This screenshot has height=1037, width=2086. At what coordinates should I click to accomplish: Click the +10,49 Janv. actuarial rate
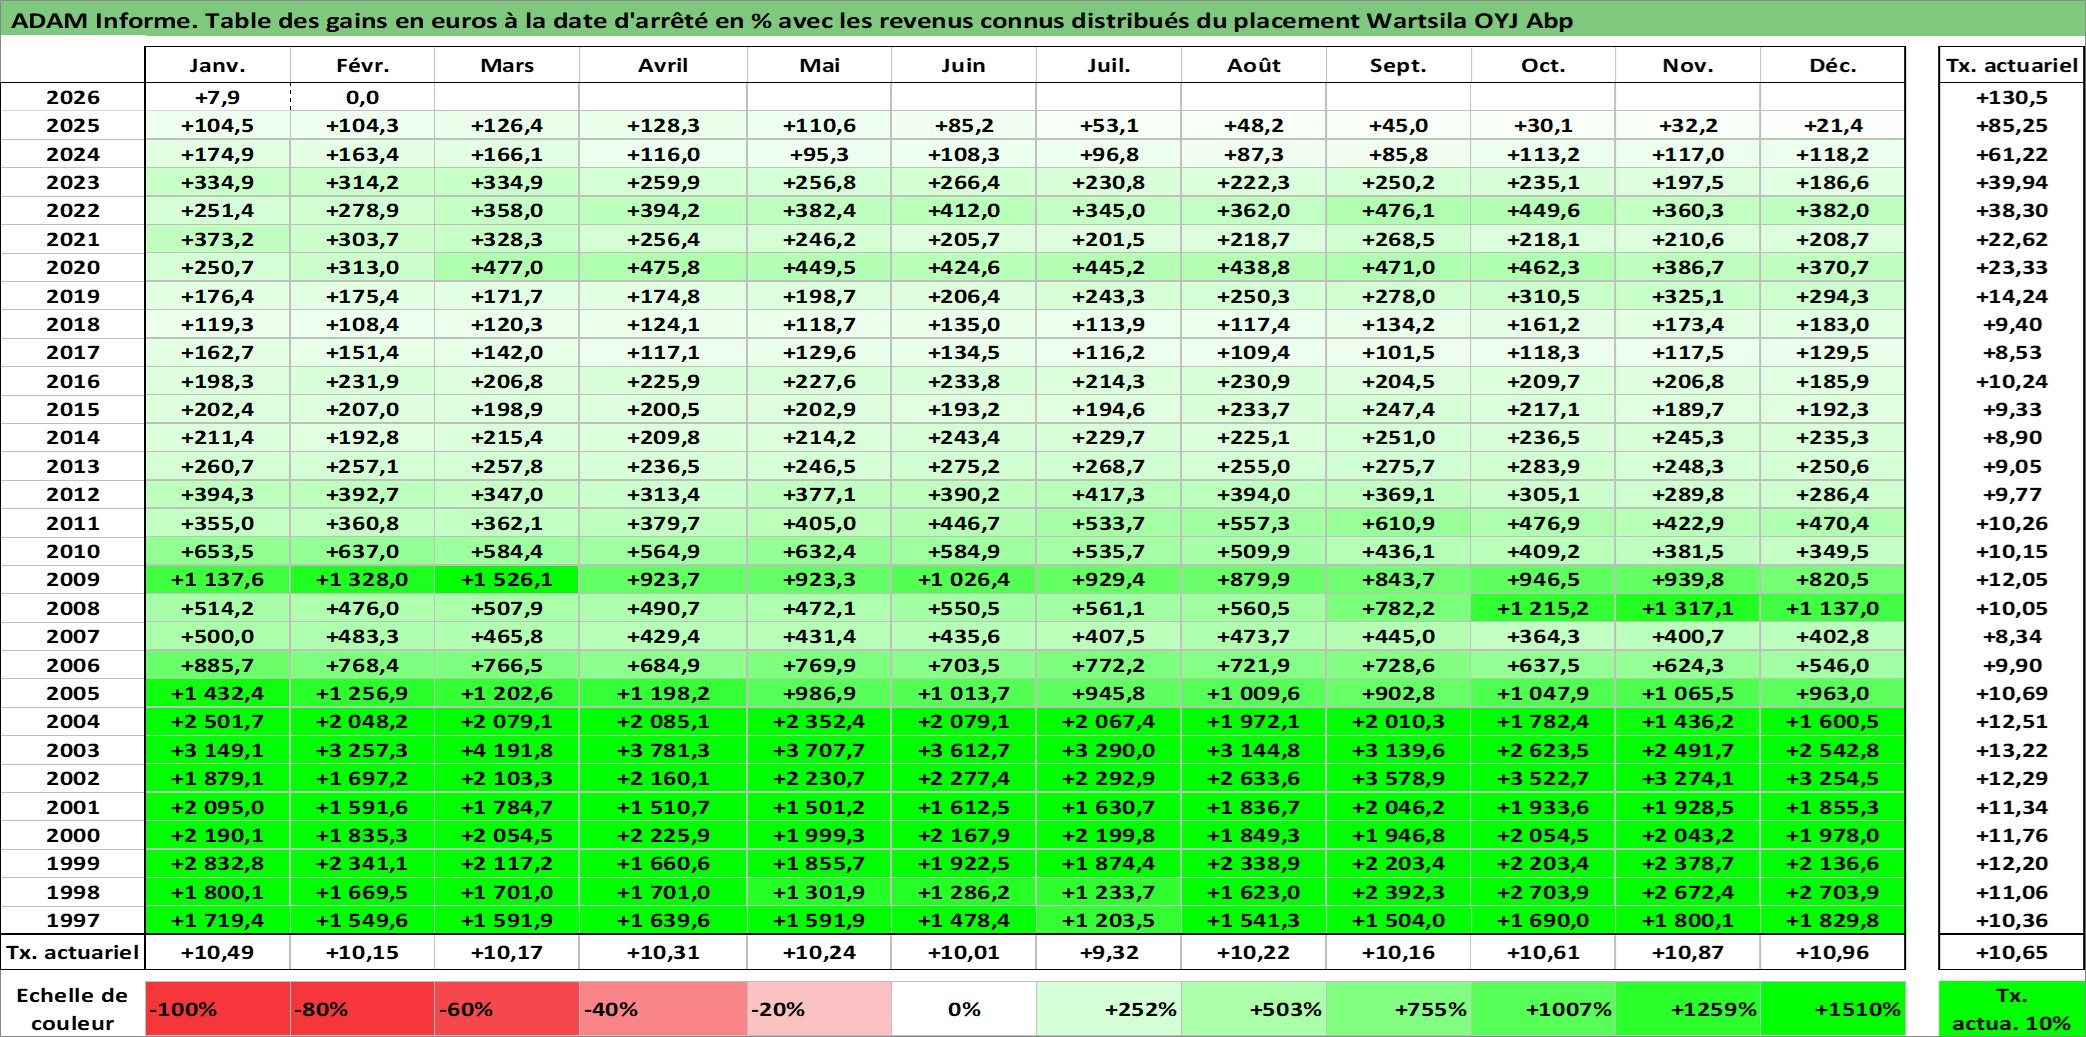point(218,952)
